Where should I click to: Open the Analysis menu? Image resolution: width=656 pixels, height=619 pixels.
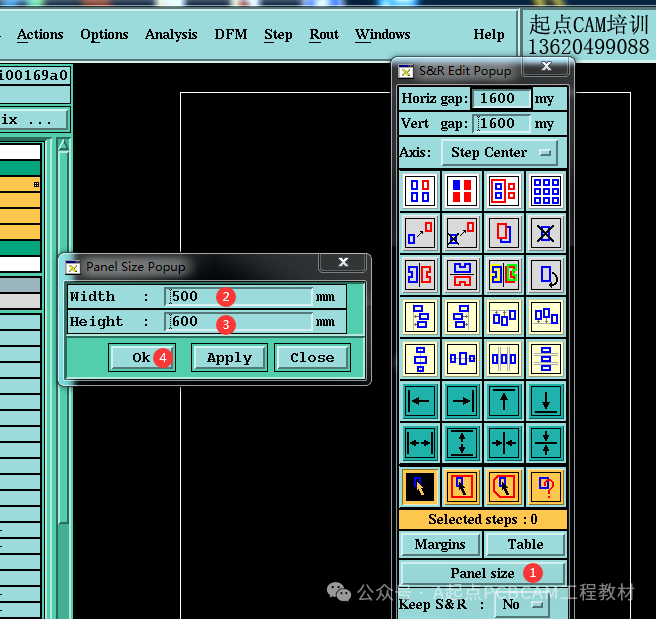[x=171, y=34]
